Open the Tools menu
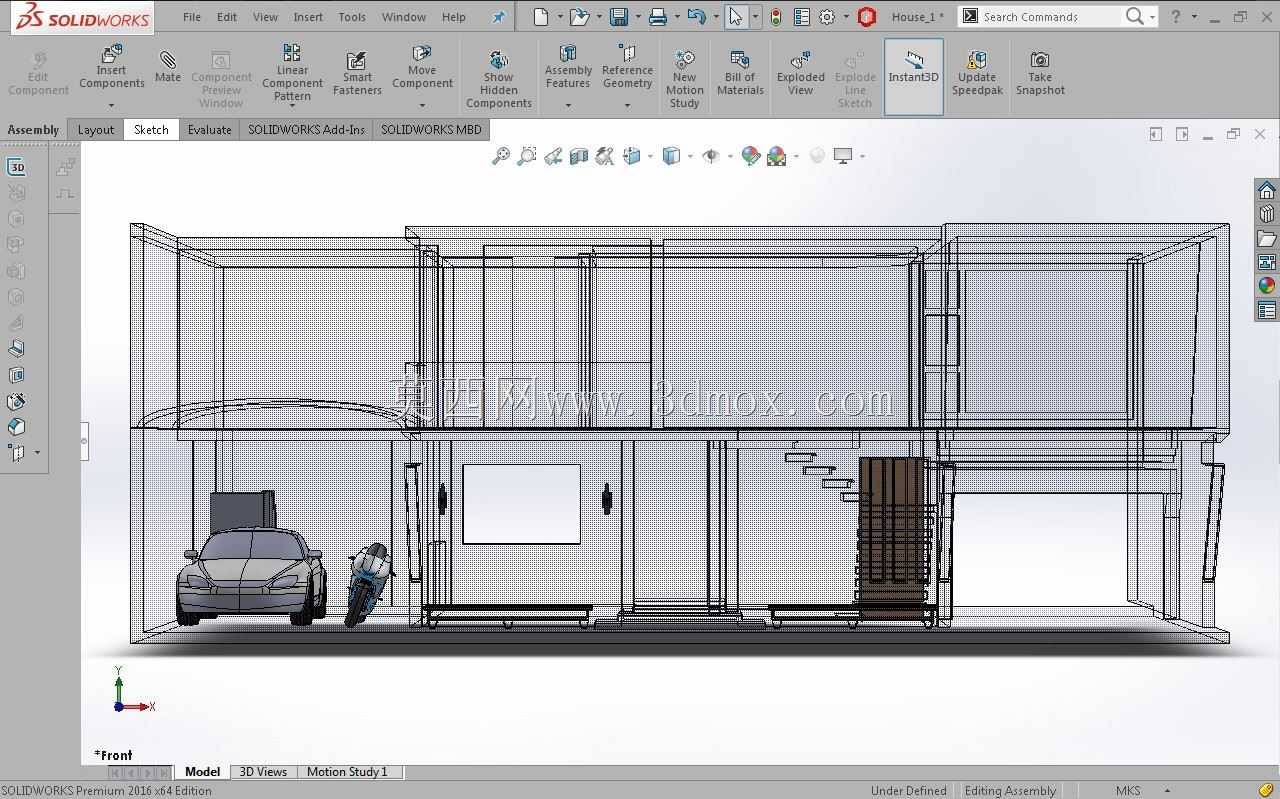This screenshot has width=1280, height=799. [x=352, y=17]
